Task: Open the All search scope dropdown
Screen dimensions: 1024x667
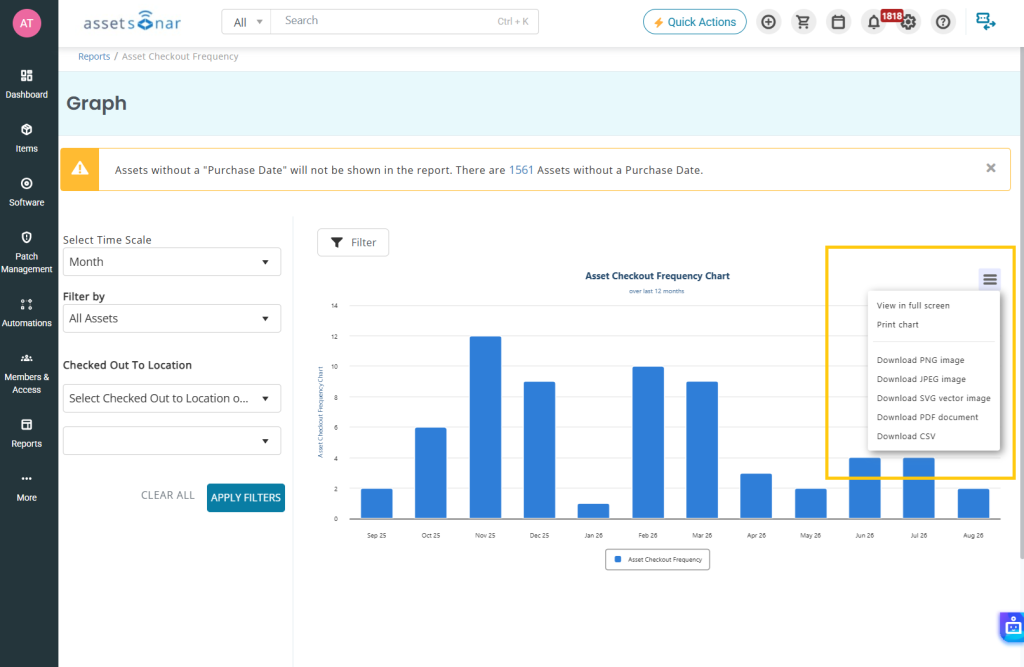Action: point(247,22)
